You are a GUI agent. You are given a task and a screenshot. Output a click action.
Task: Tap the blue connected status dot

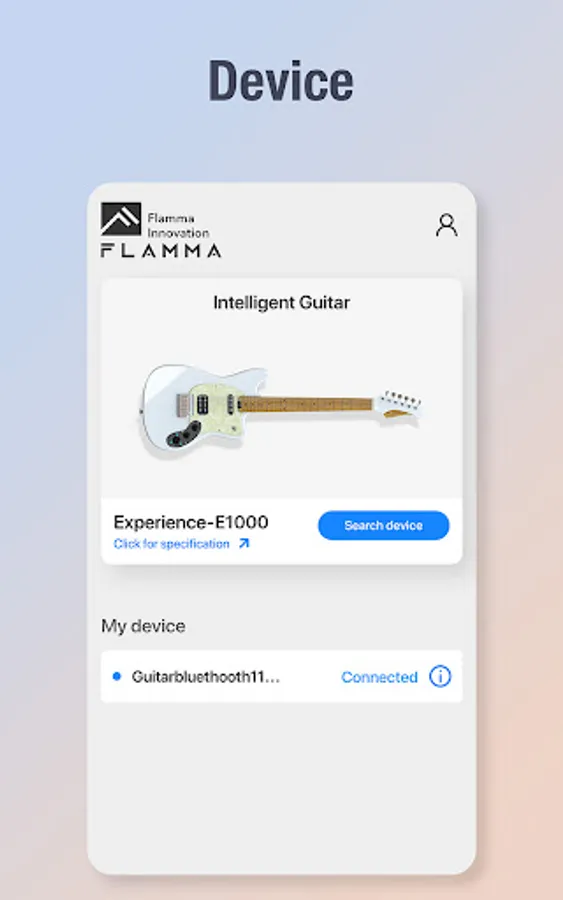(x=117, y=676)
